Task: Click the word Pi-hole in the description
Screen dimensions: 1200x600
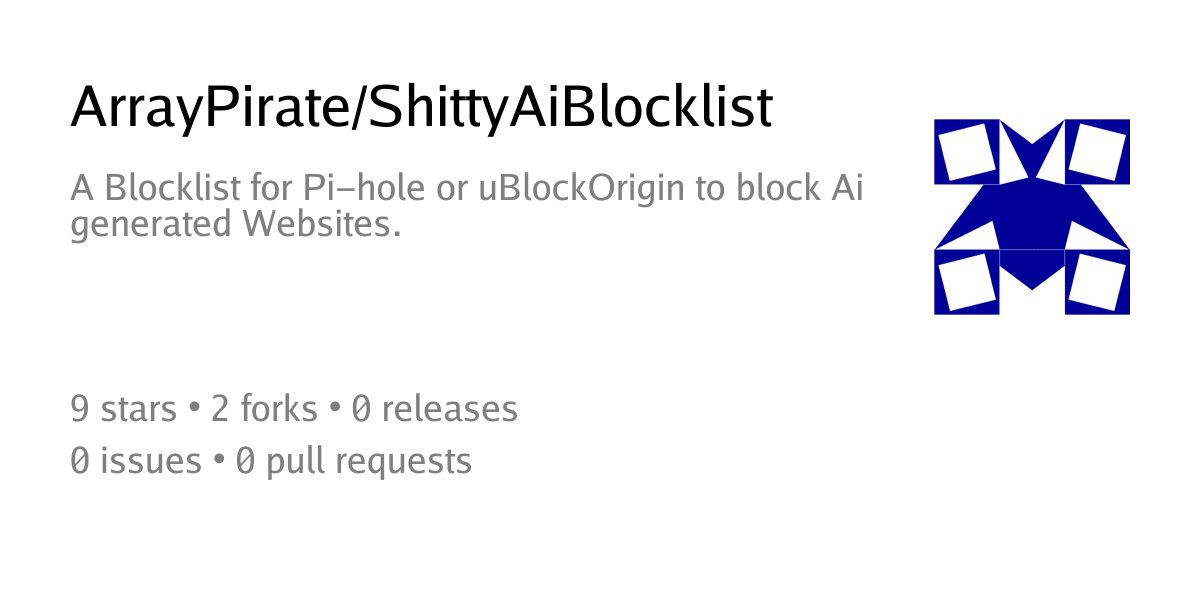Action: pos(368,188)
